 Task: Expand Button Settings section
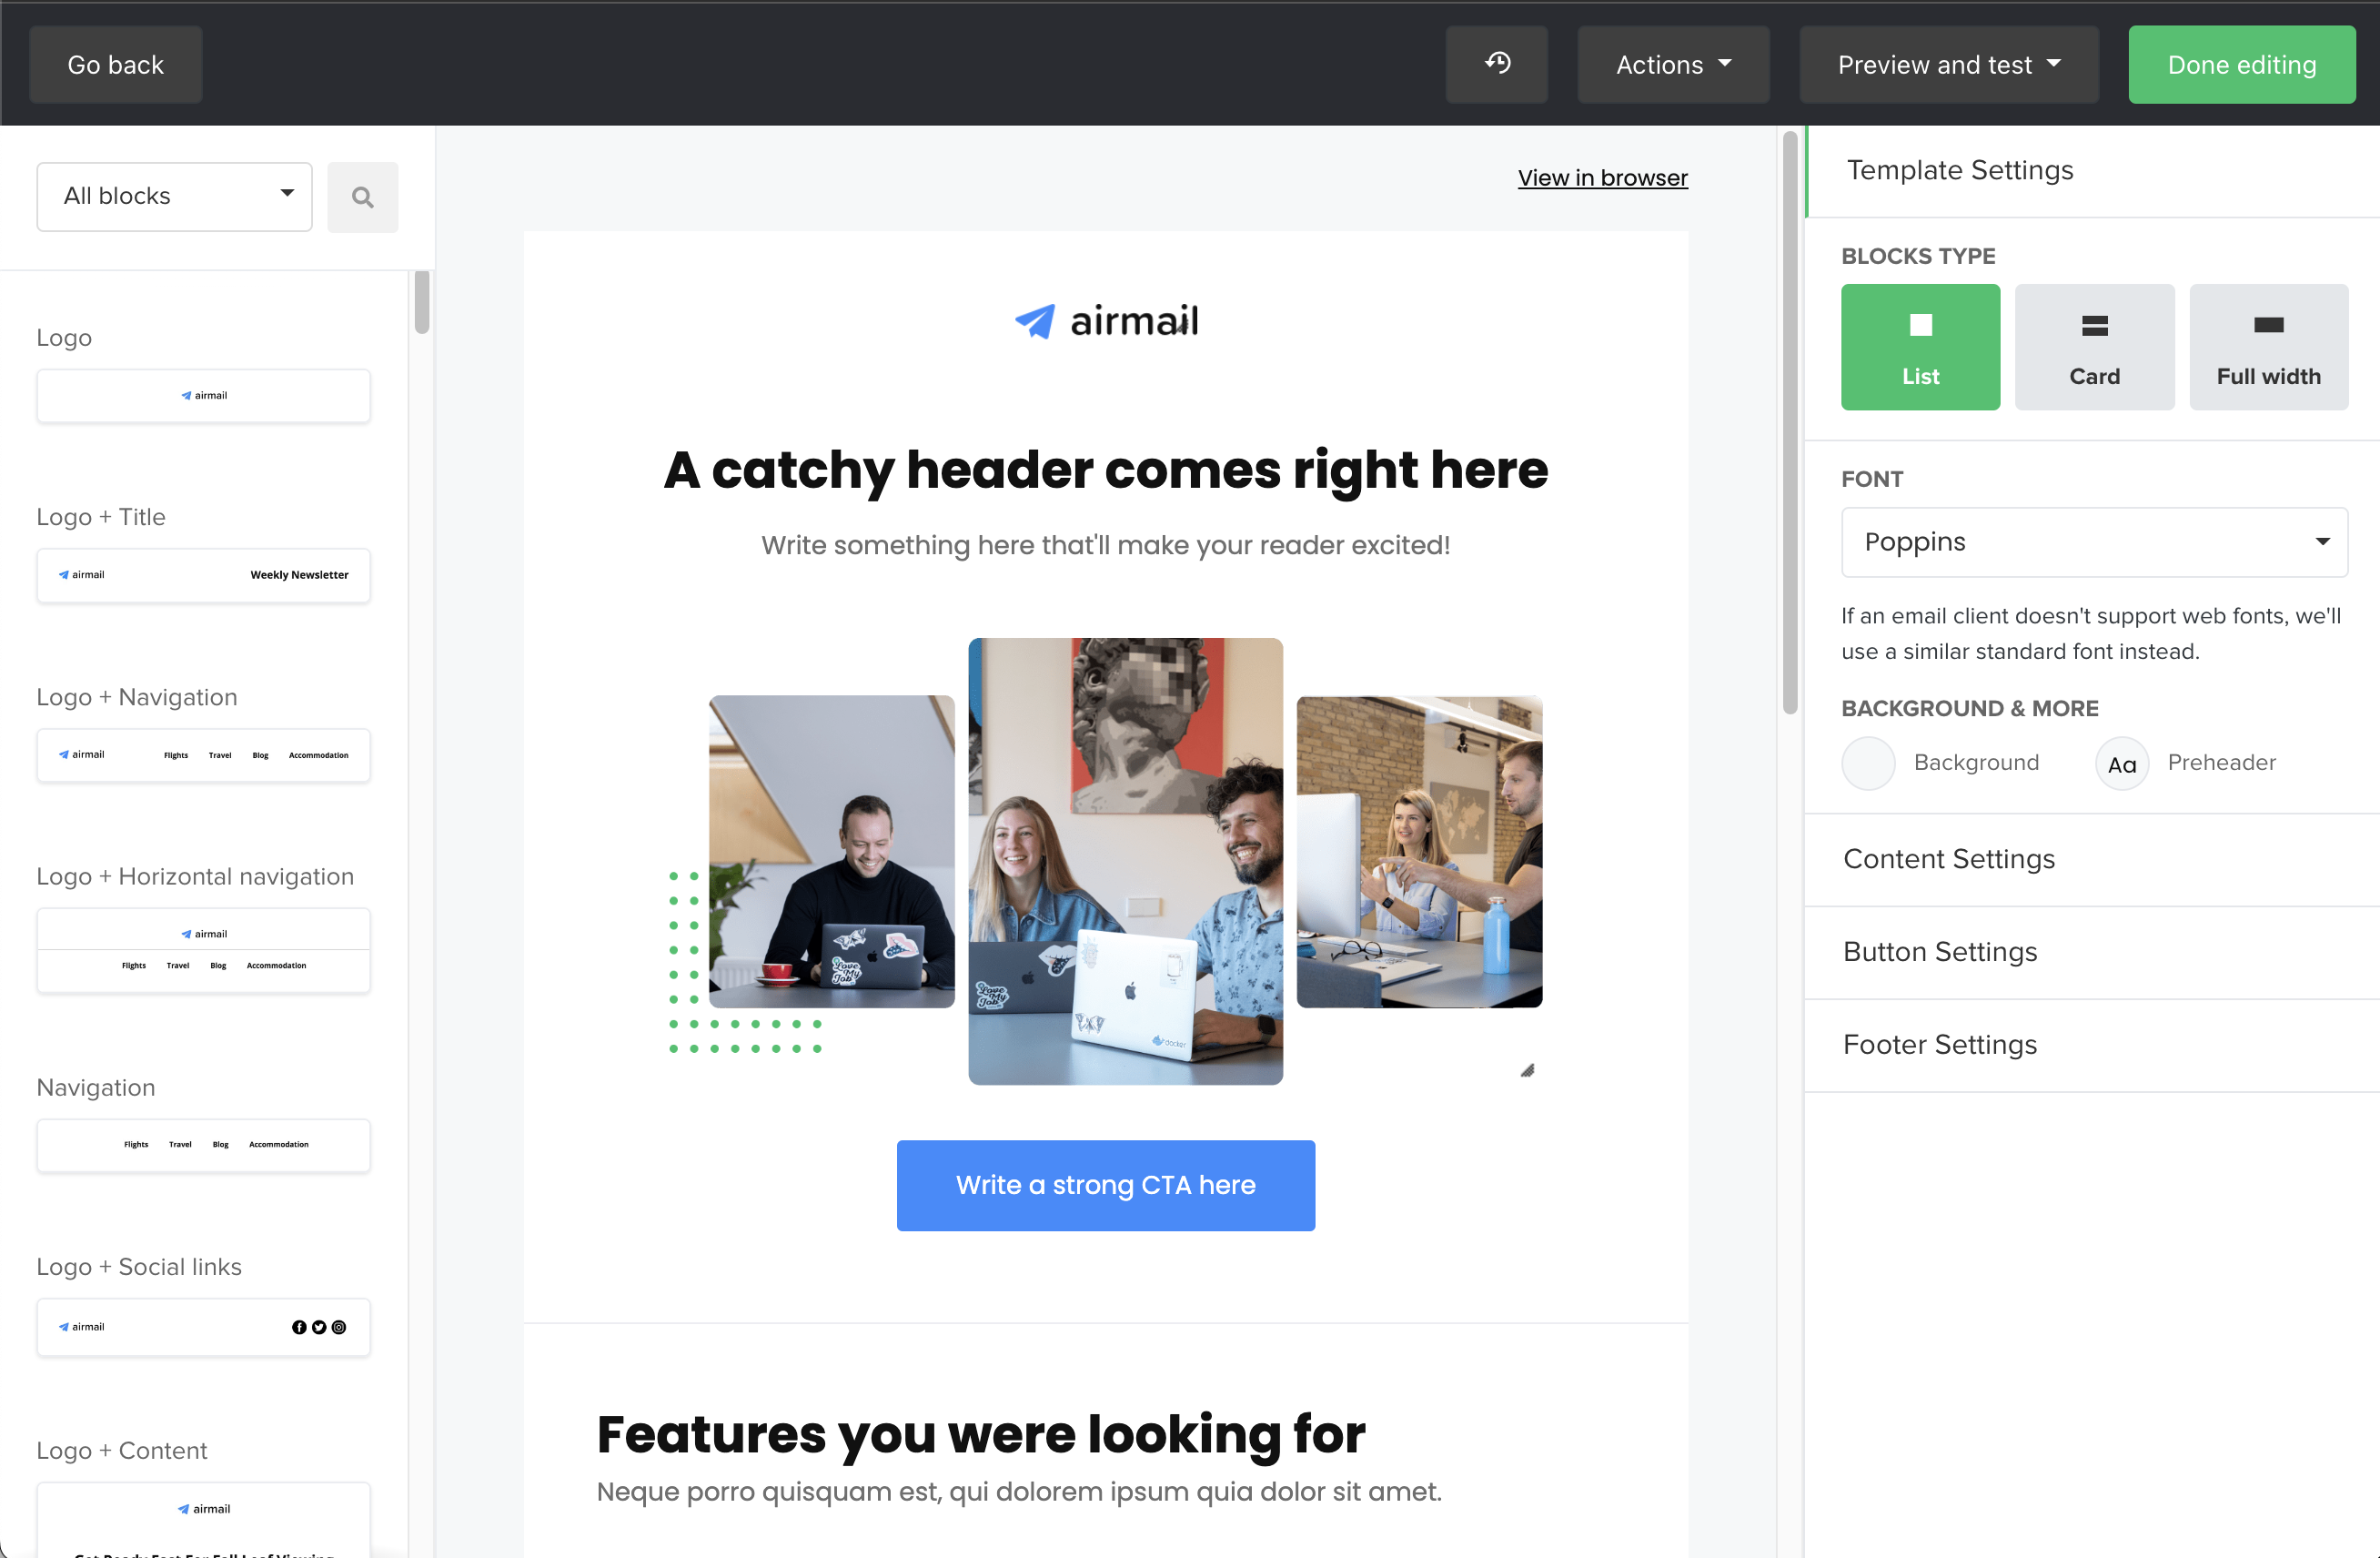(x=2092, y=952)
